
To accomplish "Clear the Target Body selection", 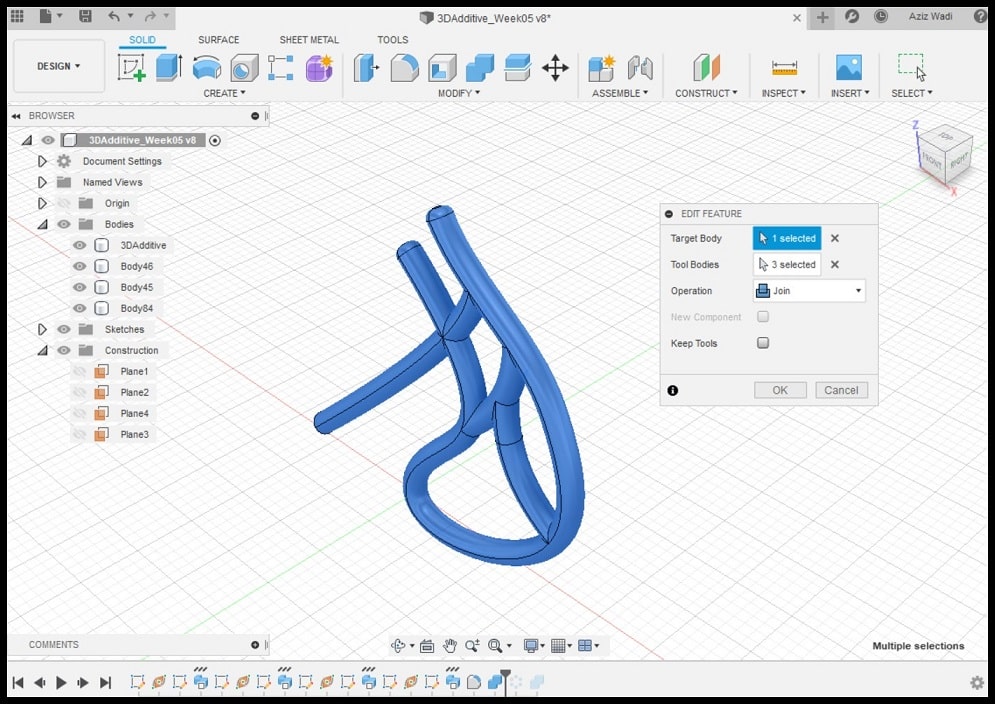I will click(835, 238).
